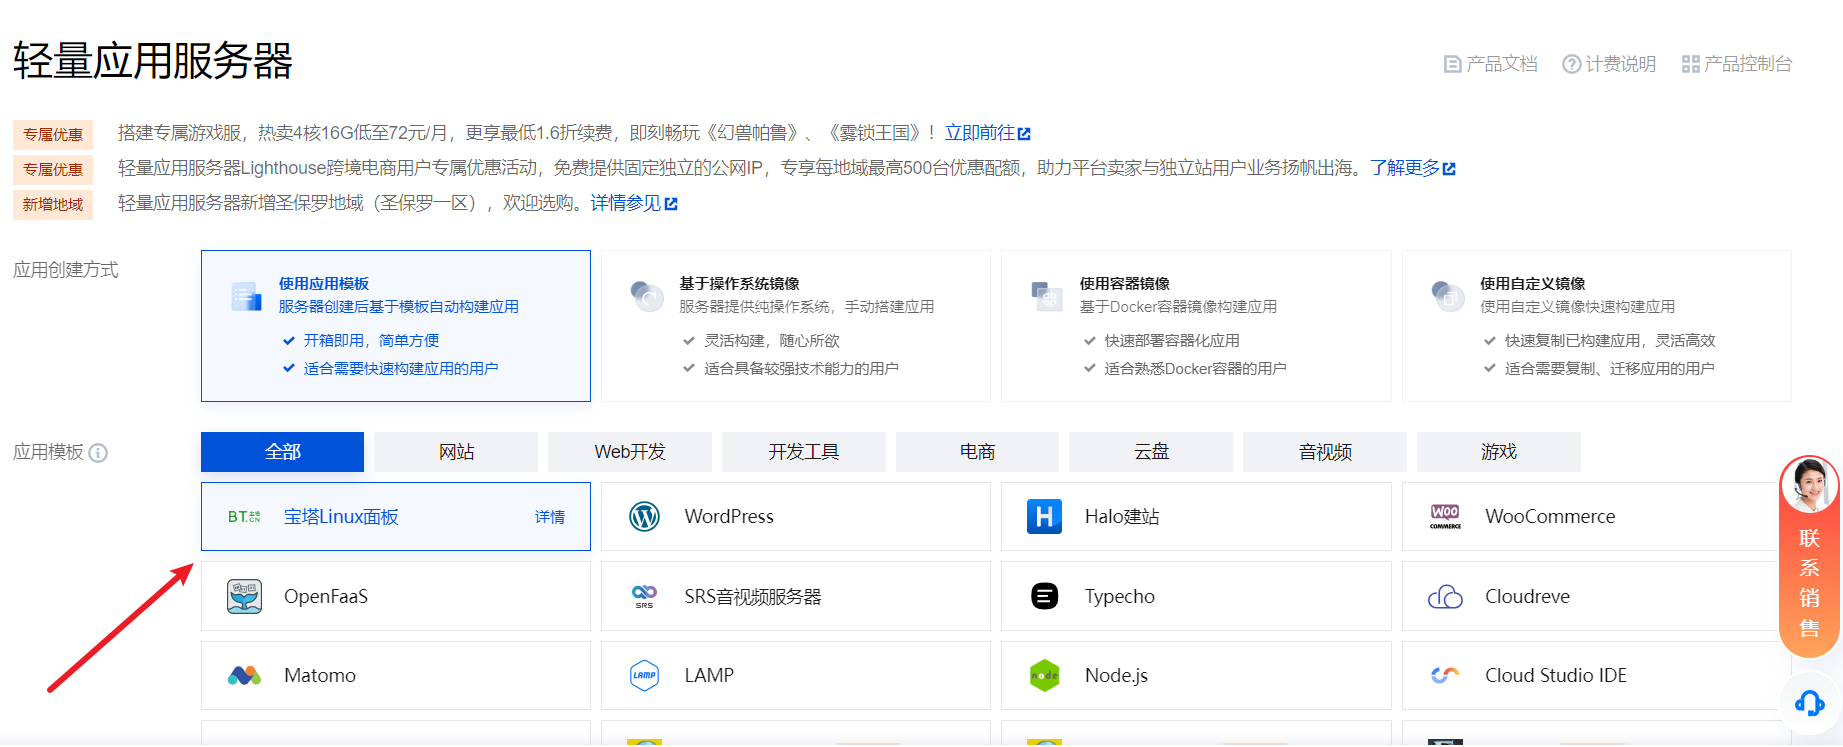The height and width of the screenshot is (747, 1843).
Task: Click the WooCommerce logo icon
Action: [1445, 517]
